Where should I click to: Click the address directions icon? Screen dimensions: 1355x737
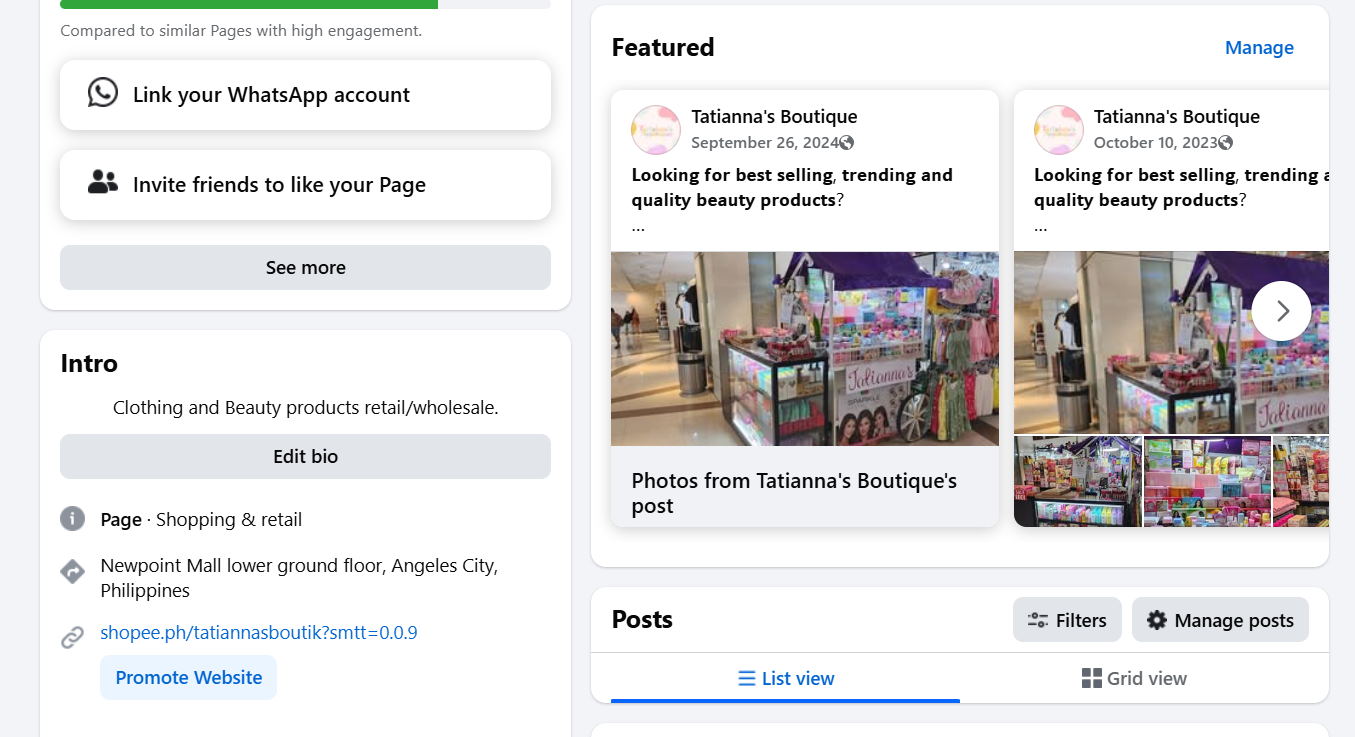pyautogui.click(x=72, y=571)
